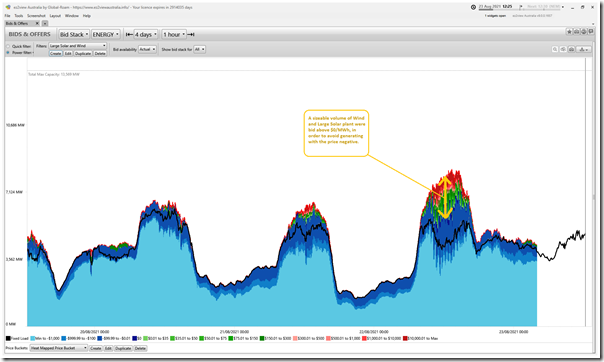Image resolution: width=604 pixels, height=362 pixels.
Task: Click the black Fixed Load legend swatch
Action: pos(8,339)
